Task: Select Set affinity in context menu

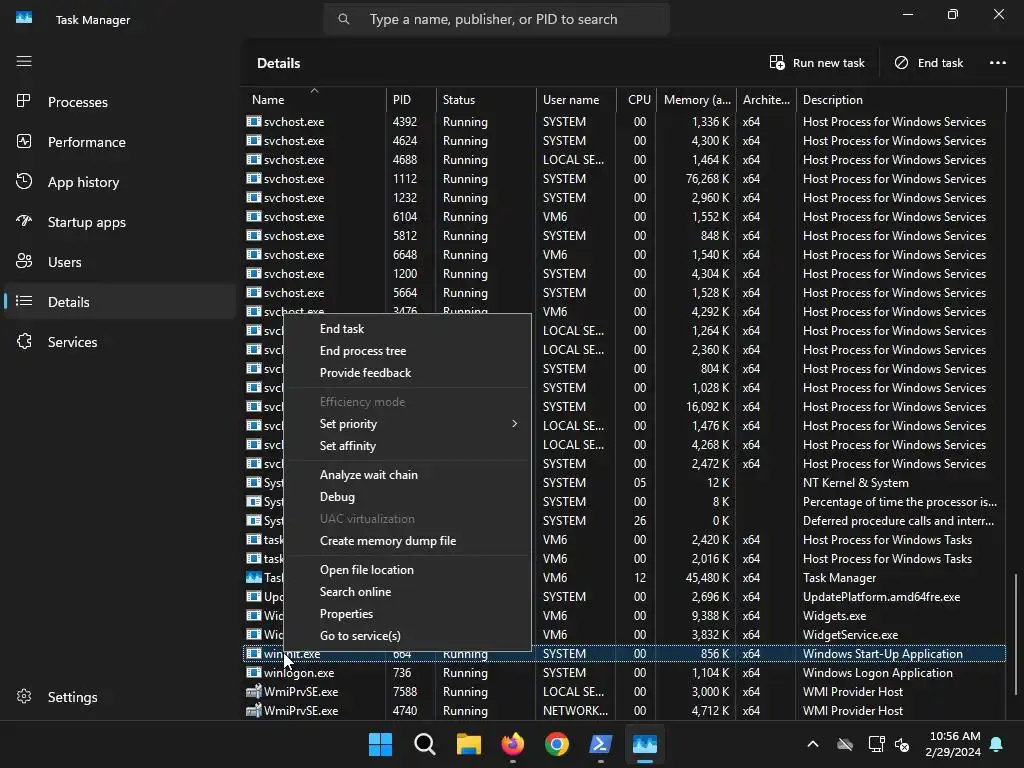Action: point(408,446)
